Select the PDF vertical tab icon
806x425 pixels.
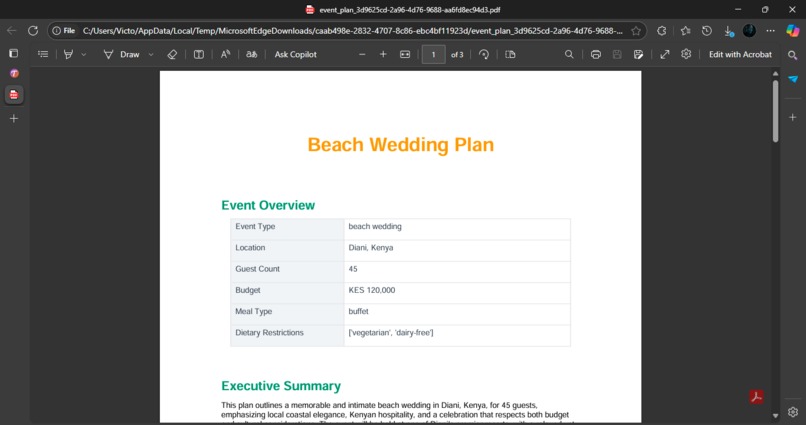[14, 95]
